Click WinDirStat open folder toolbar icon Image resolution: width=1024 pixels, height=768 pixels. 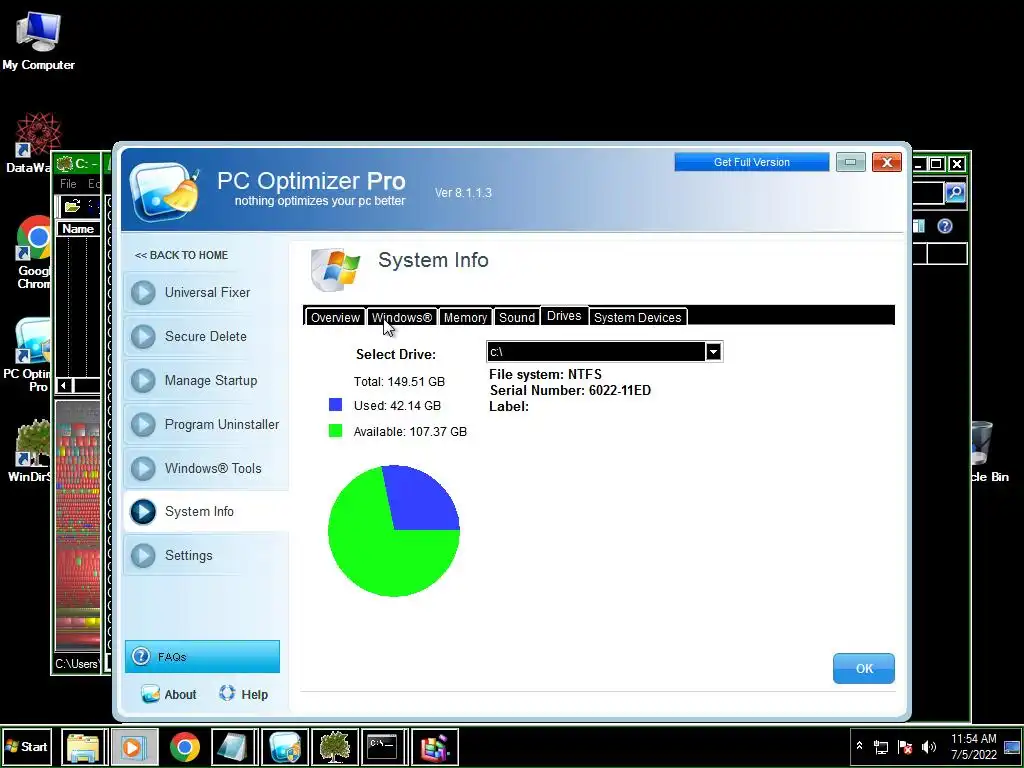[x=72, y=206]
